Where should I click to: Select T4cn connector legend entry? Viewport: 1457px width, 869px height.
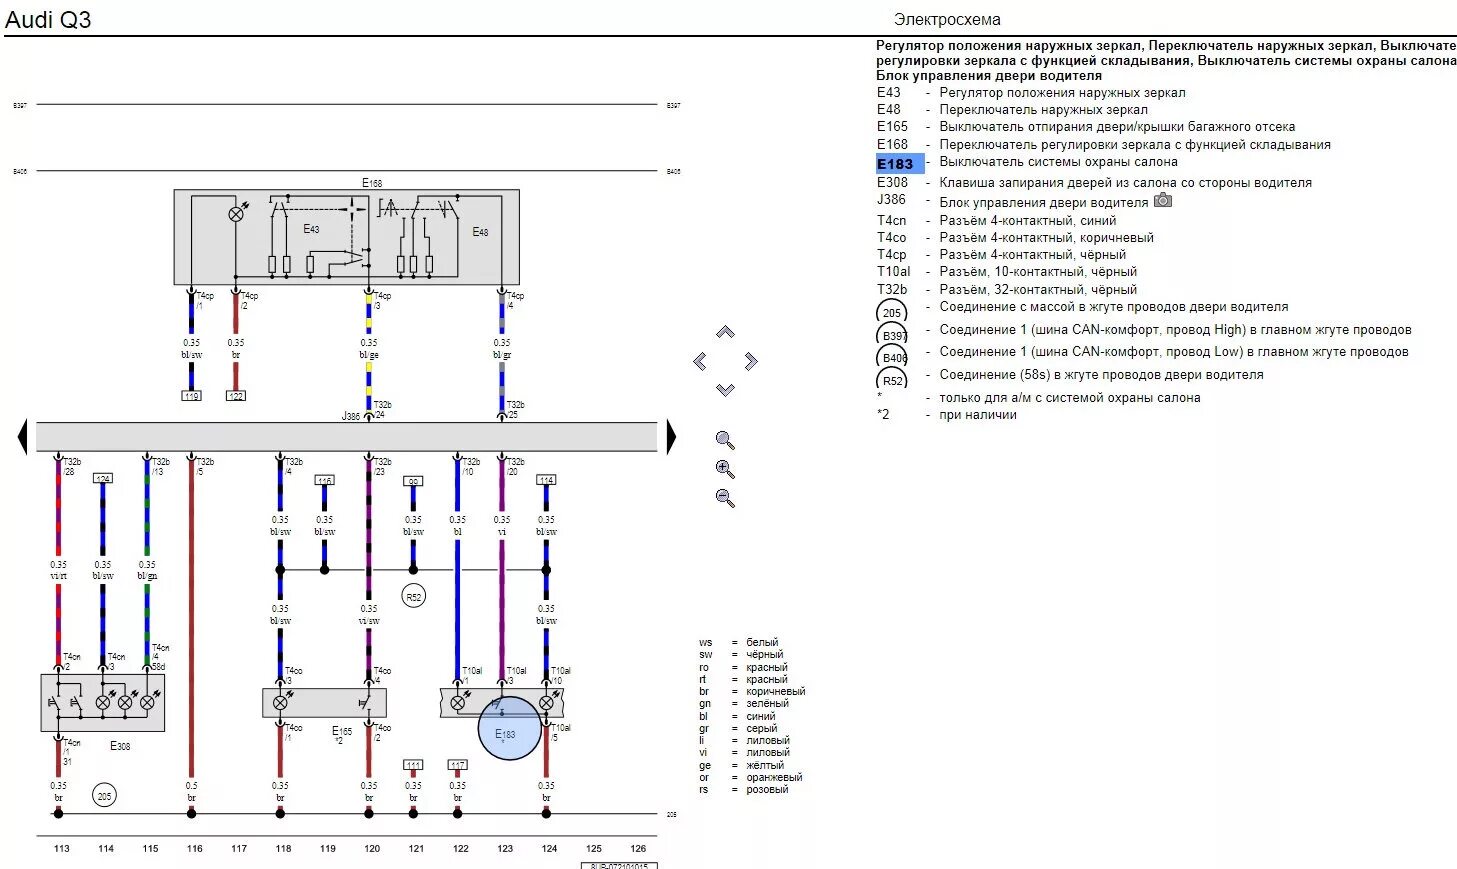tap(997, 221)
